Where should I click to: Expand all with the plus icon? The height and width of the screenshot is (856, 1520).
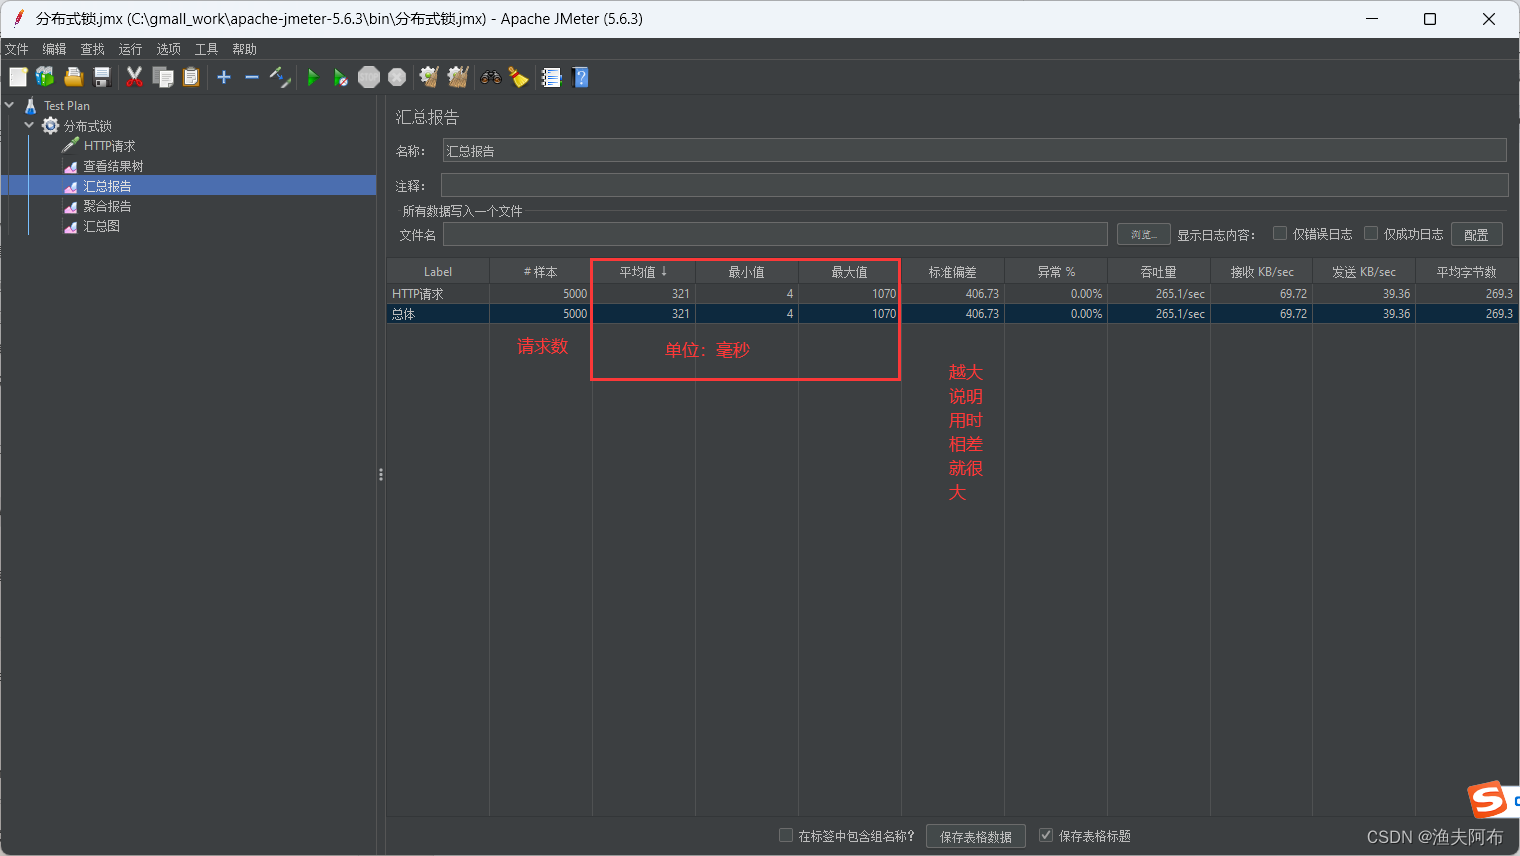(224, 77)
